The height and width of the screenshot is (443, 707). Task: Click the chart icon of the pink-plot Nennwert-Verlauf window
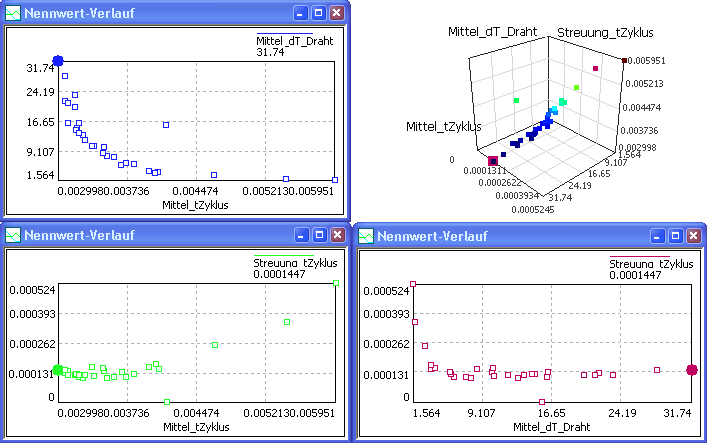coord(366,236)
